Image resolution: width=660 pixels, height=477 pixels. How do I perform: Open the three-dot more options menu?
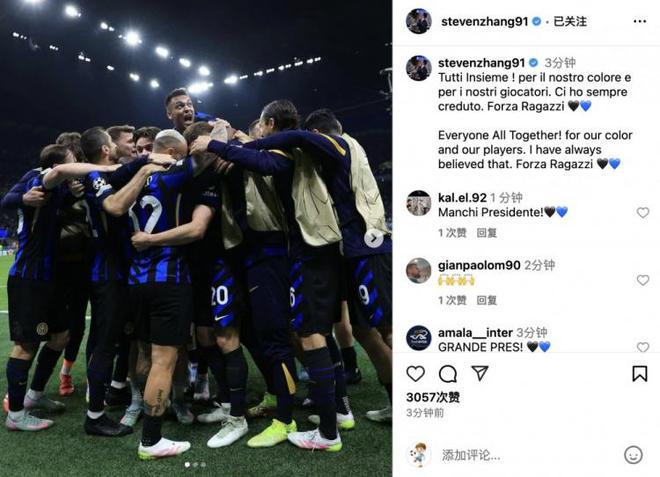(640, 21)
